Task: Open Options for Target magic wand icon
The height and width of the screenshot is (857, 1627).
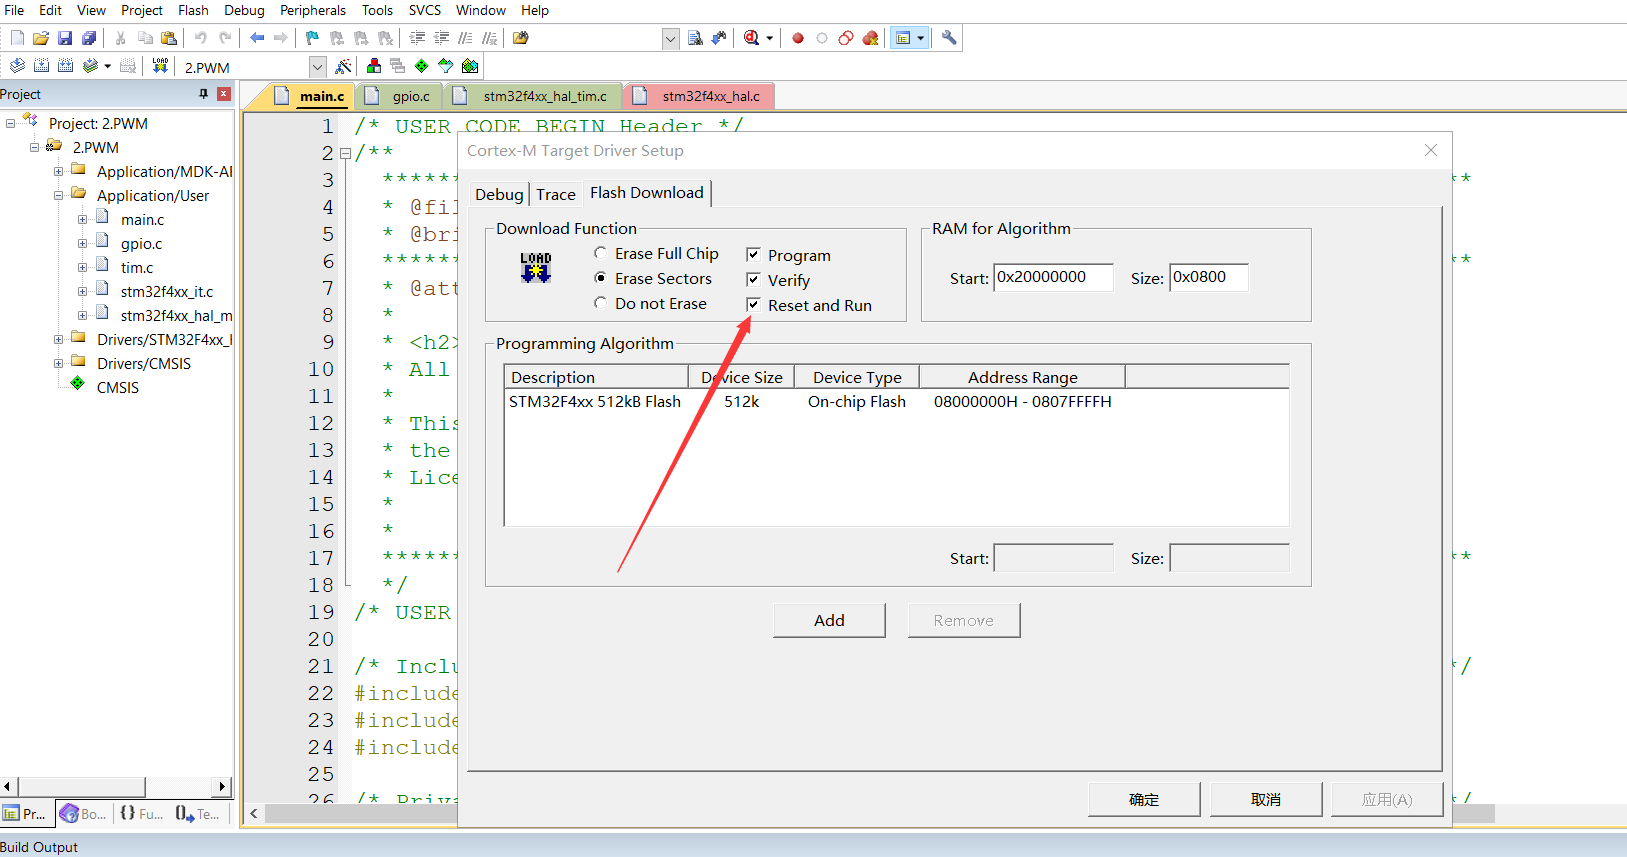Action: (343, 66)
